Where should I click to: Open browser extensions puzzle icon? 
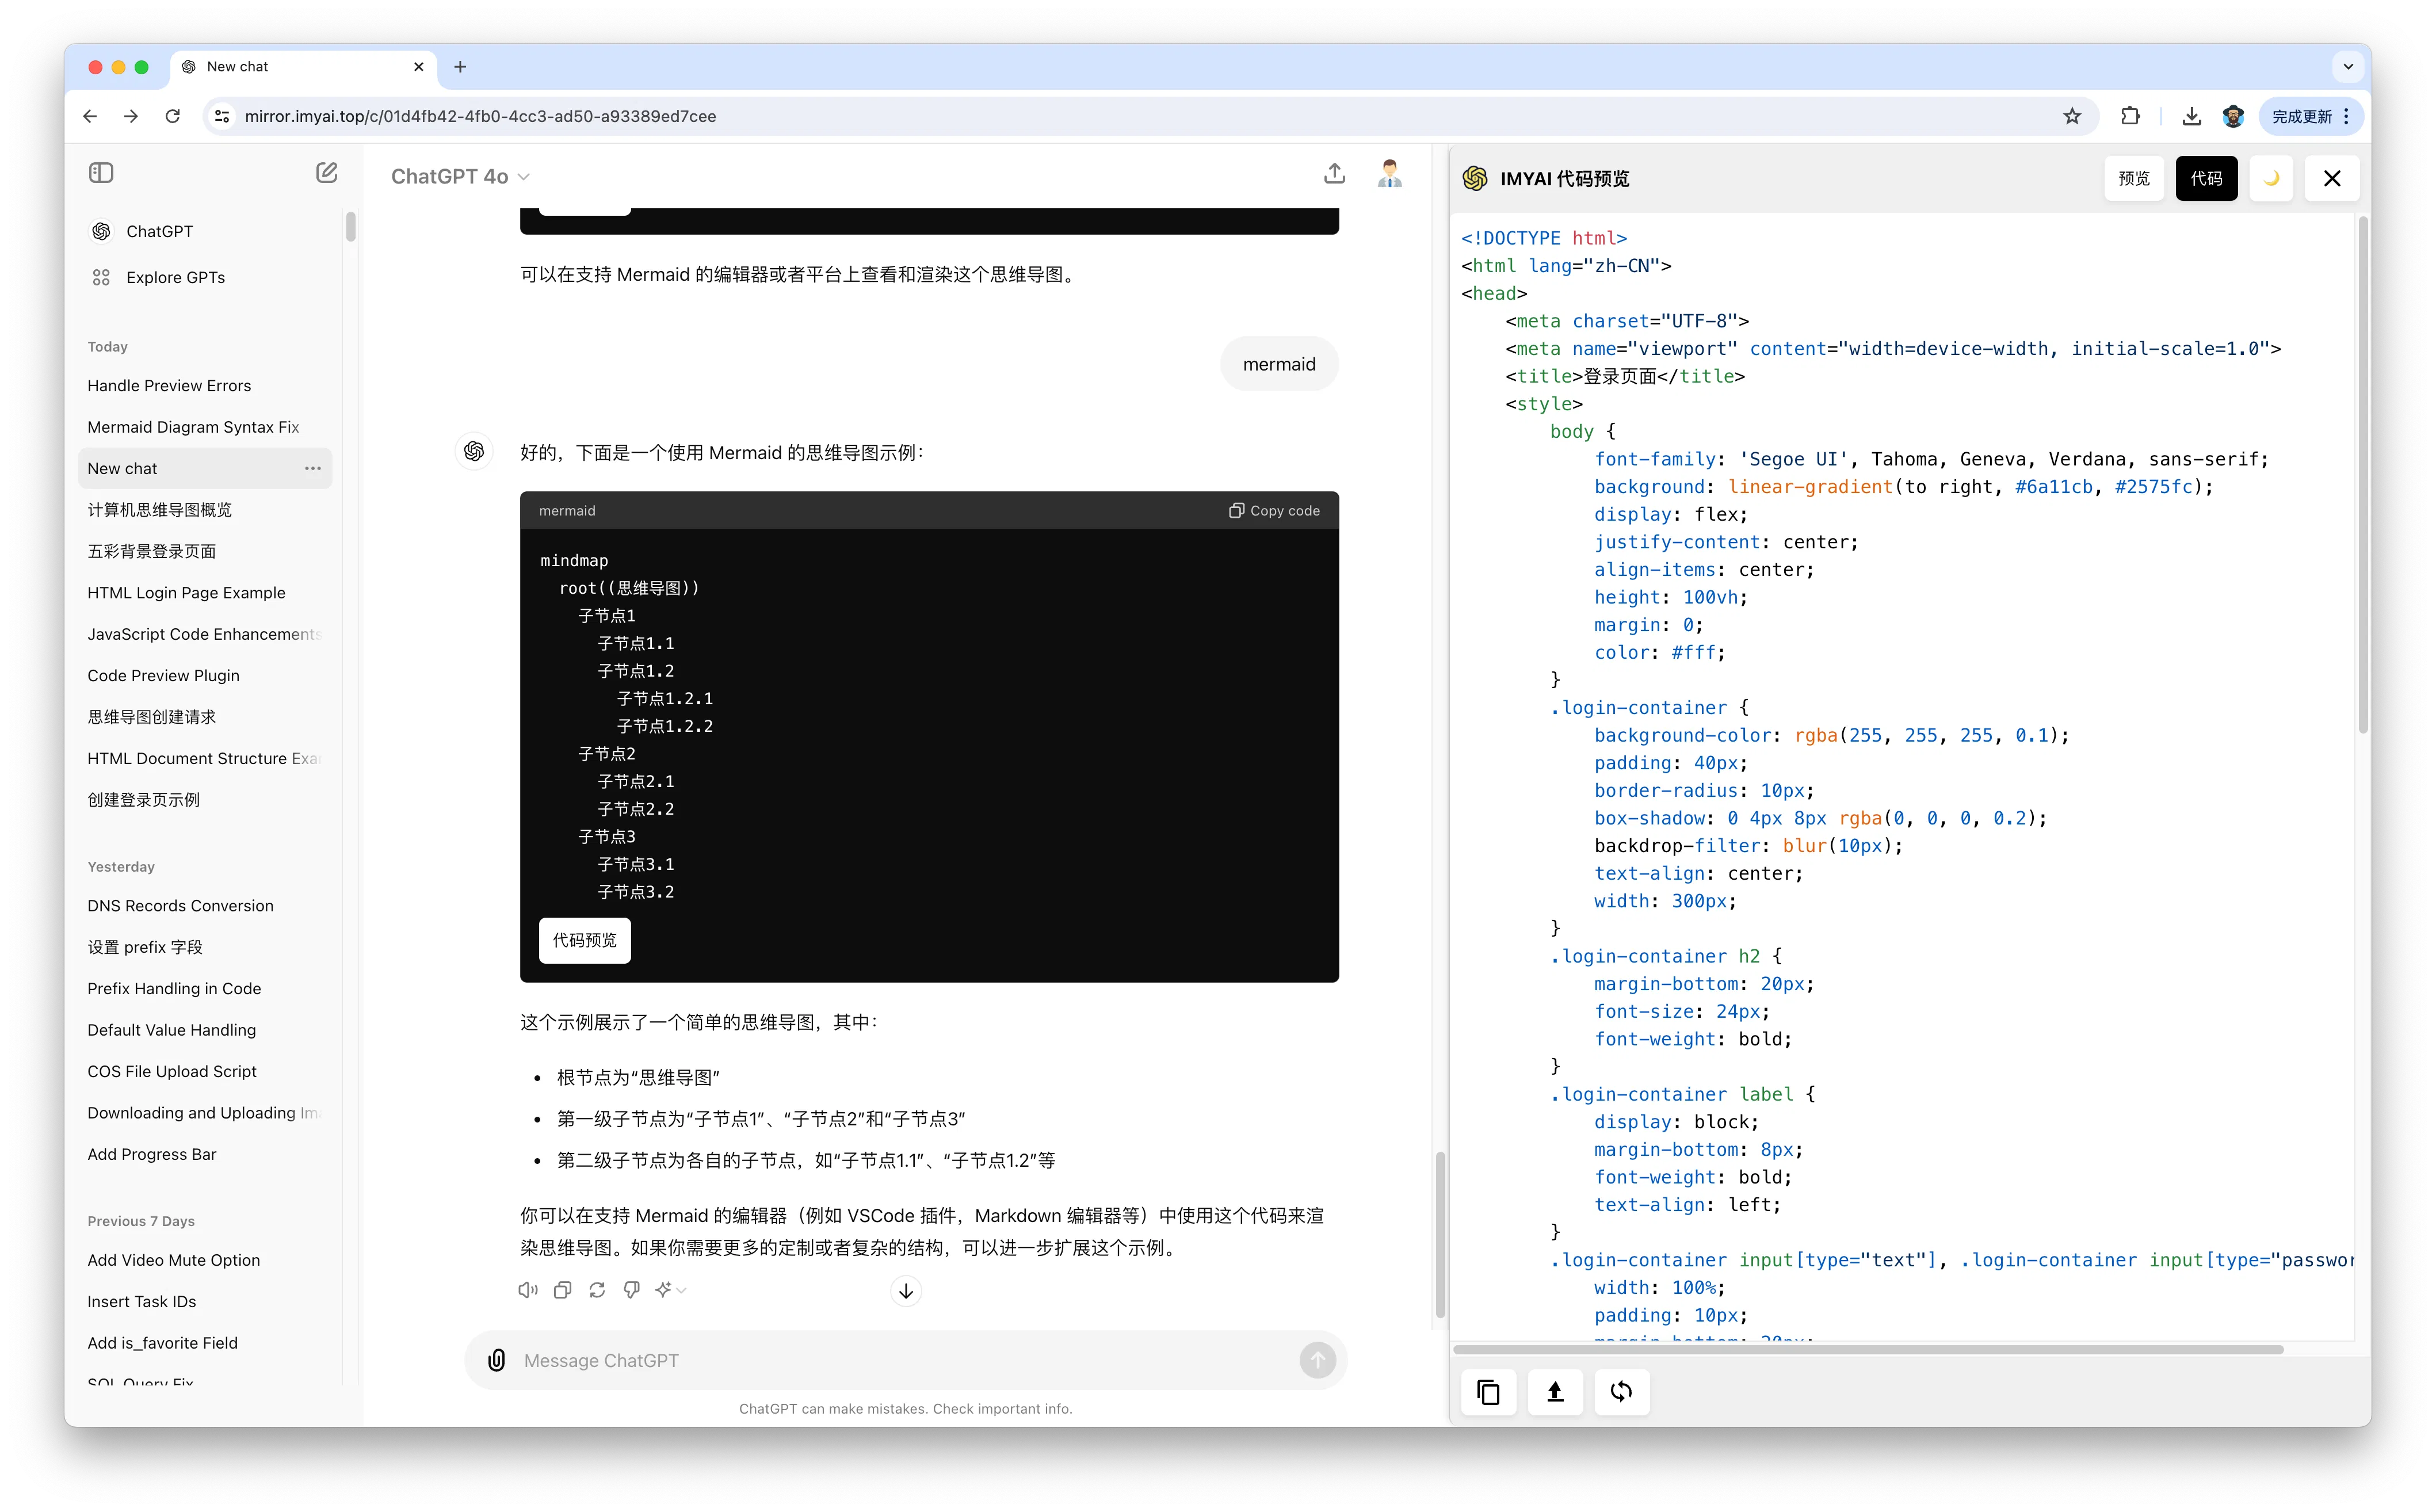pos(2130,116)
